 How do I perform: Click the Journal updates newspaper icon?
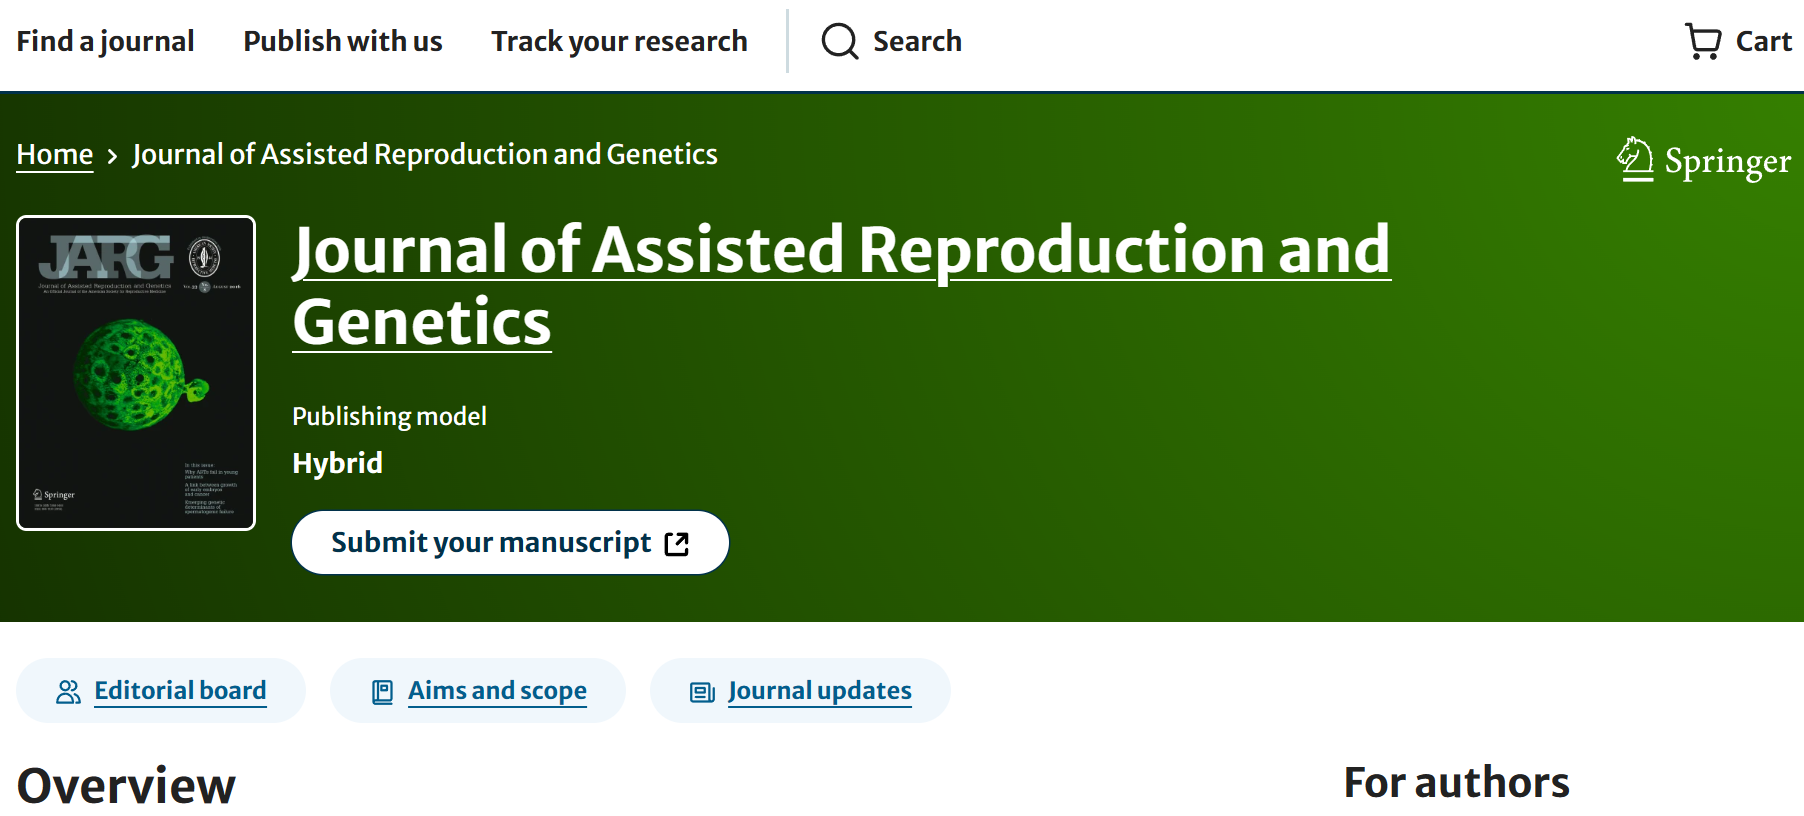pos(702,692)
